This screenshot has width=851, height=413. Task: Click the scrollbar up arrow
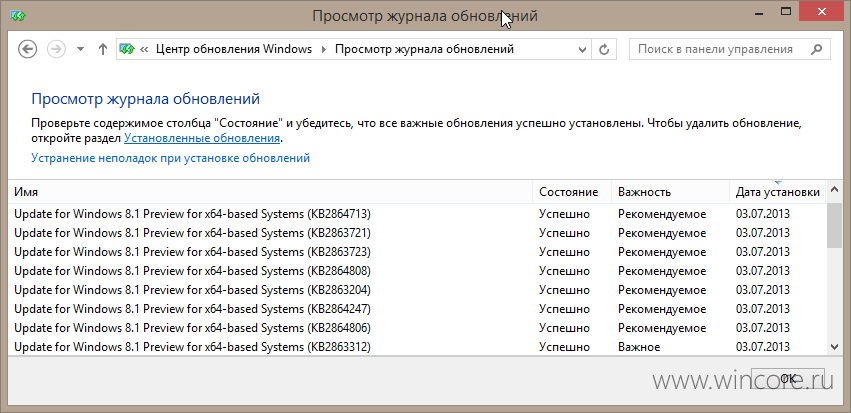pos(834,190)
